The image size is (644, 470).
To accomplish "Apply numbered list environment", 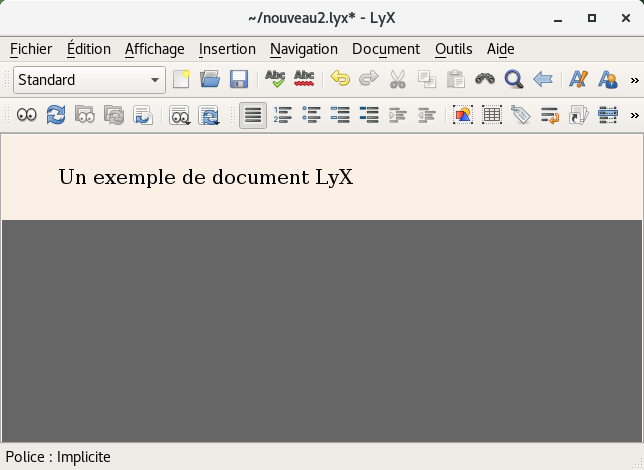I will click(283, 115).
